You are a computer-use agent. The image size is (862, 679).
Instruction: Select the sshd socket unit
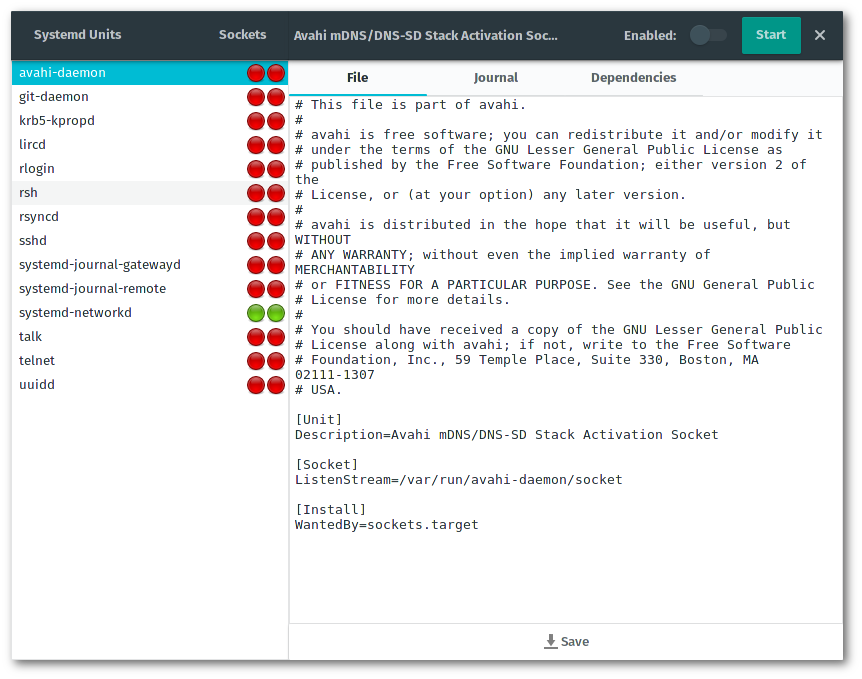[x=150, y=241]
